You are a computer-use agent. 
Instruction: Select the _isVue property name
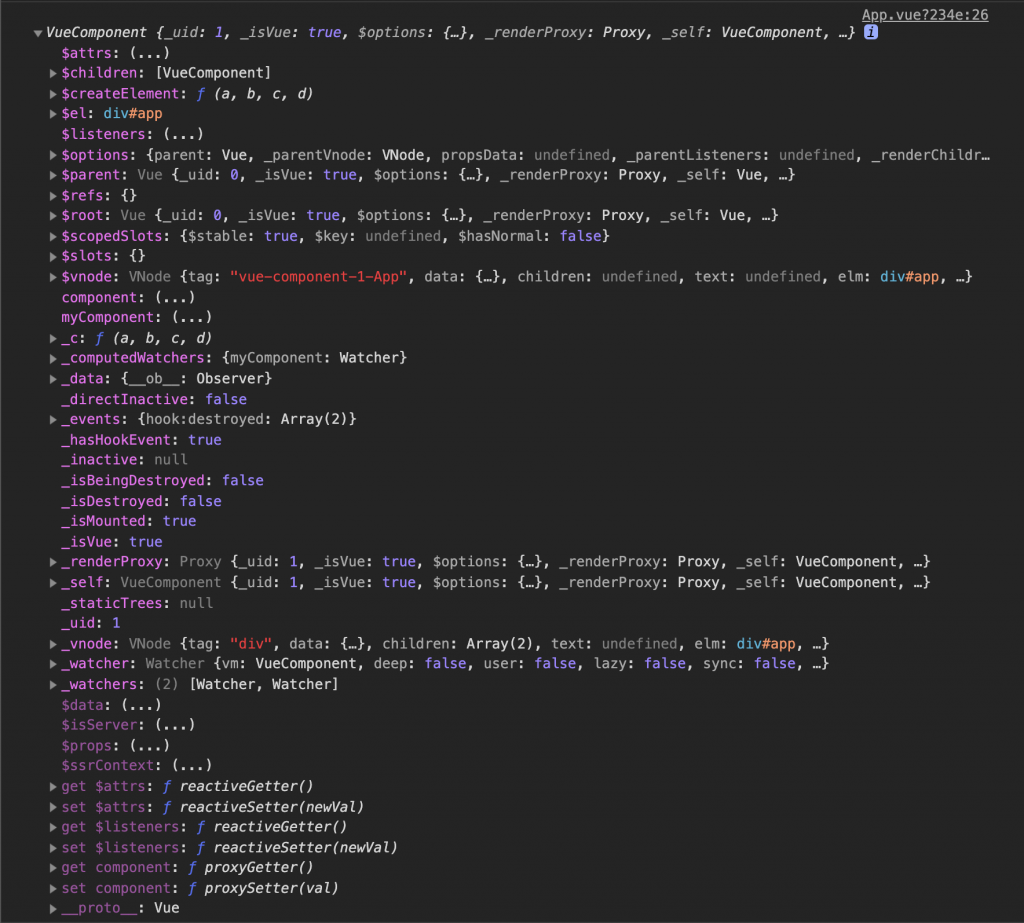(91, 542)
